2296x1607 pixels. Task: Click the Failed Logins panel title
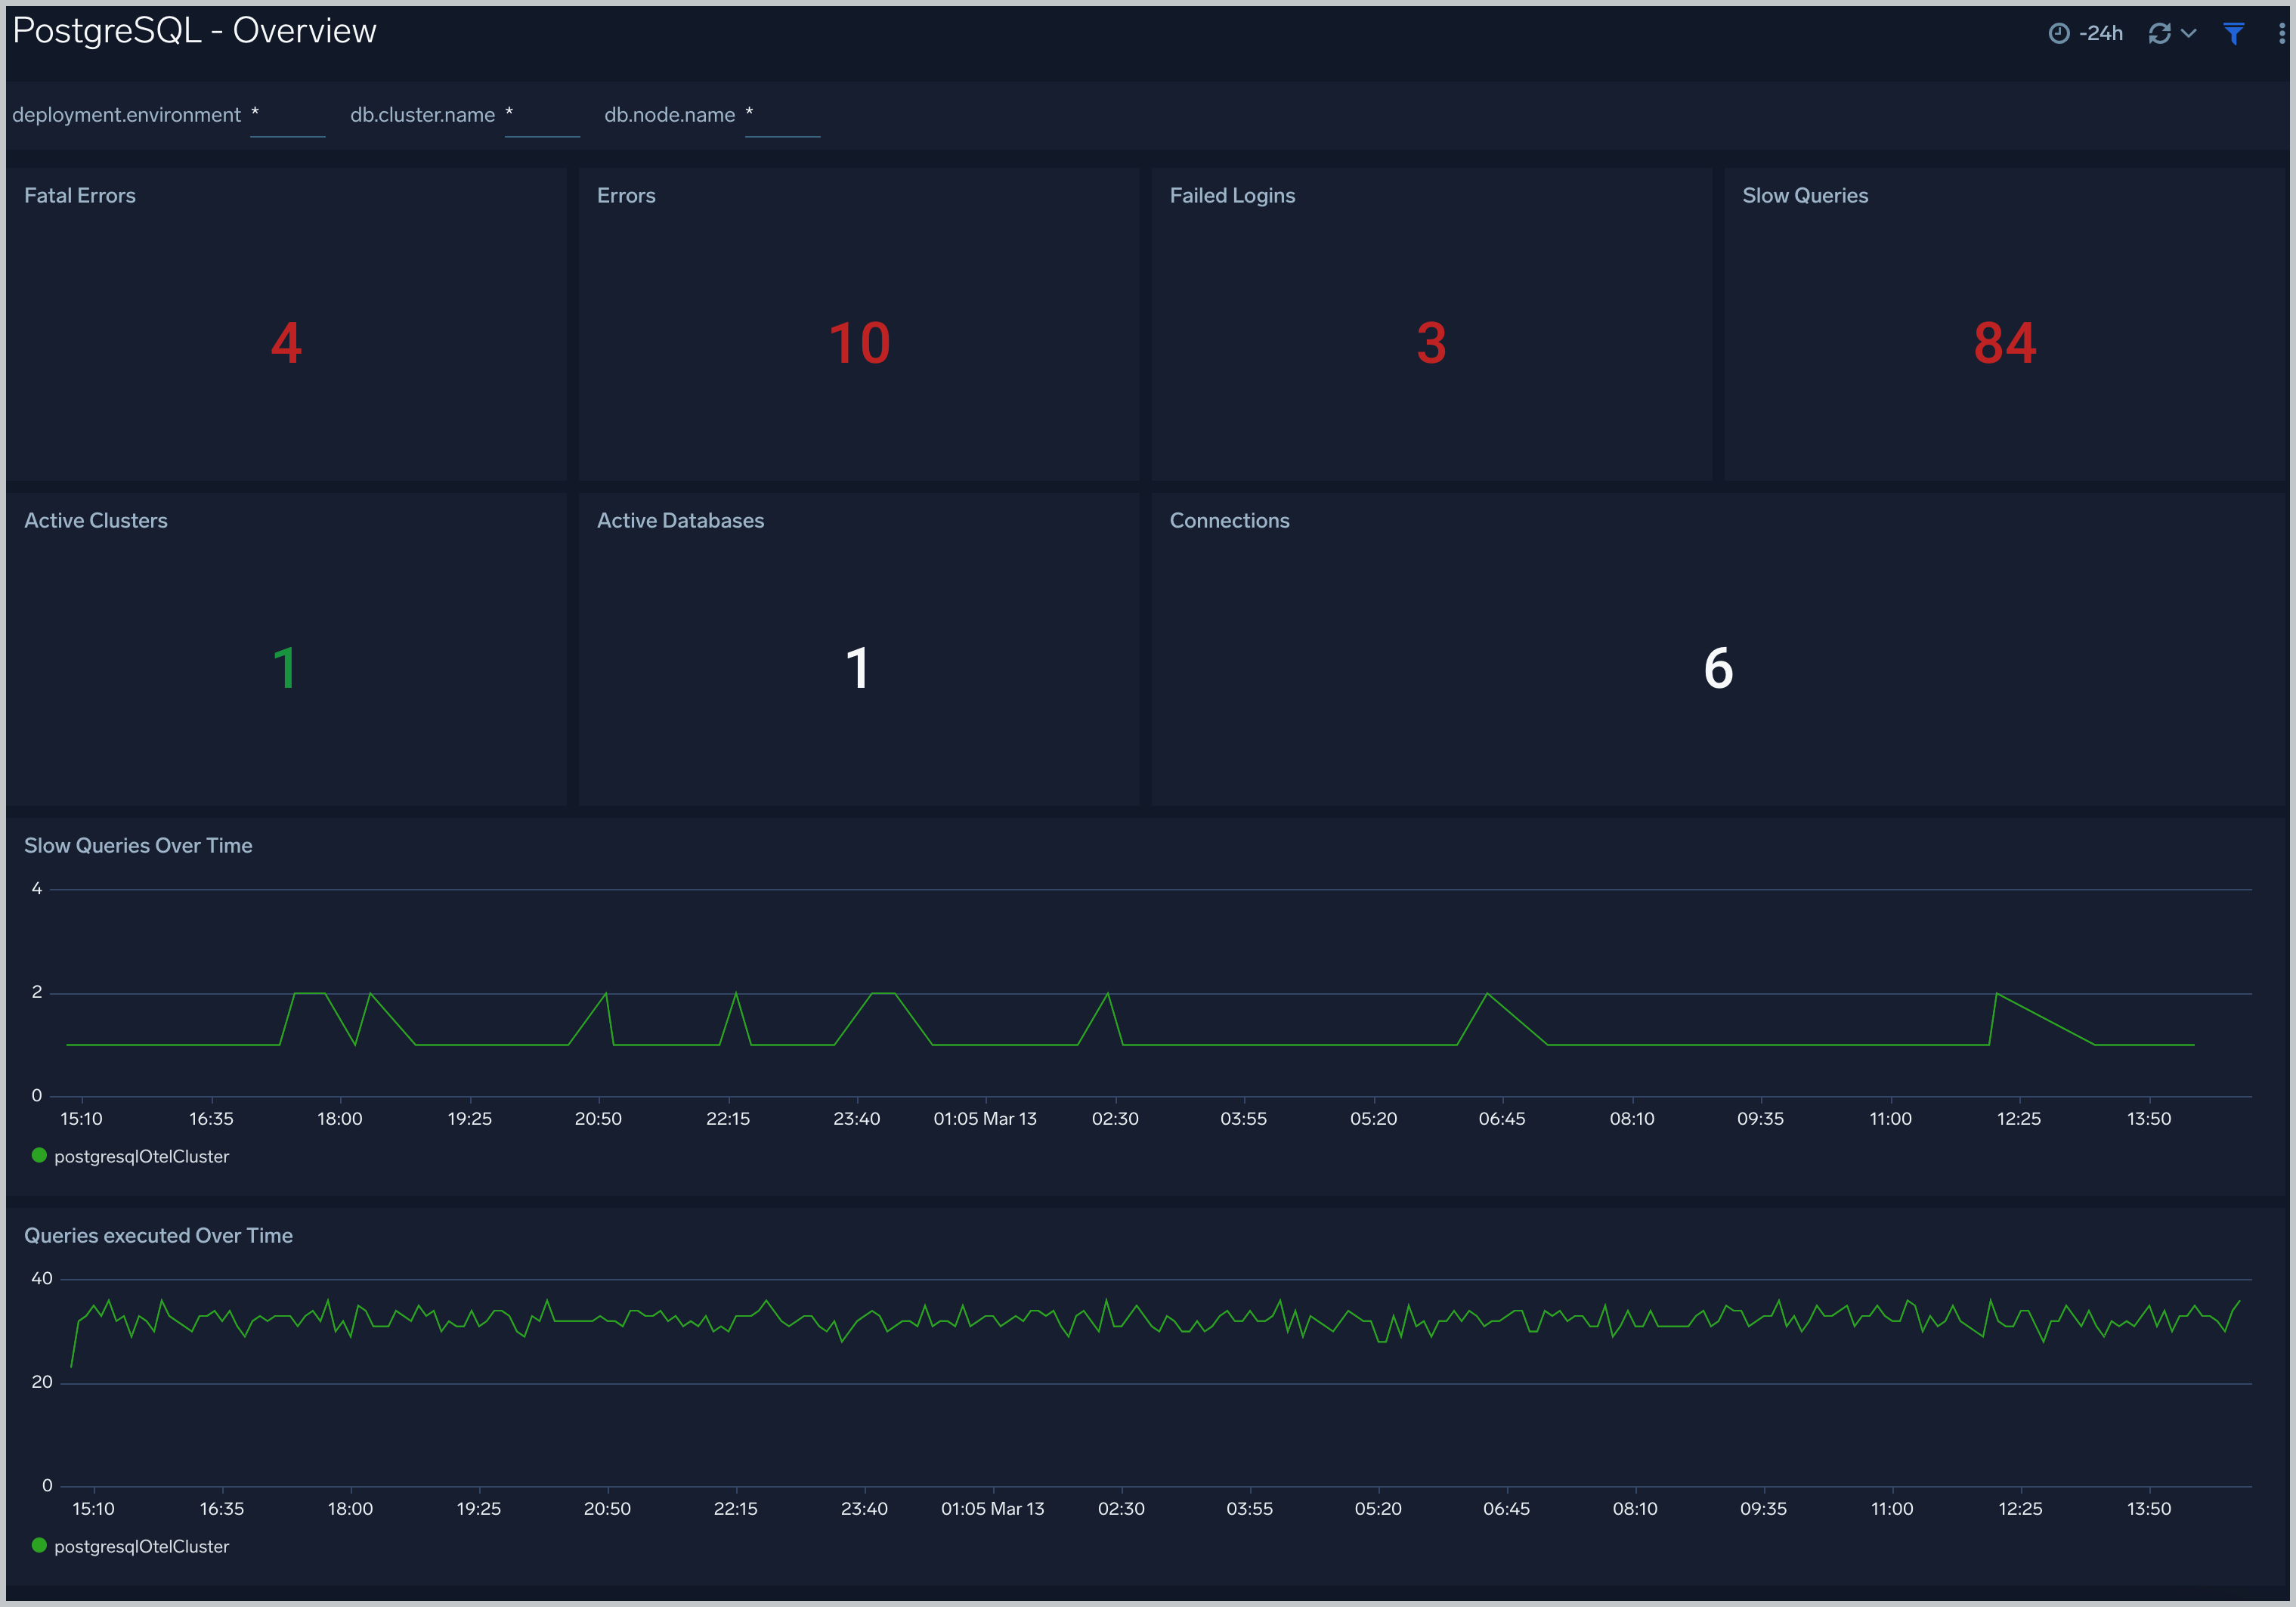(x=1232, y=196)
